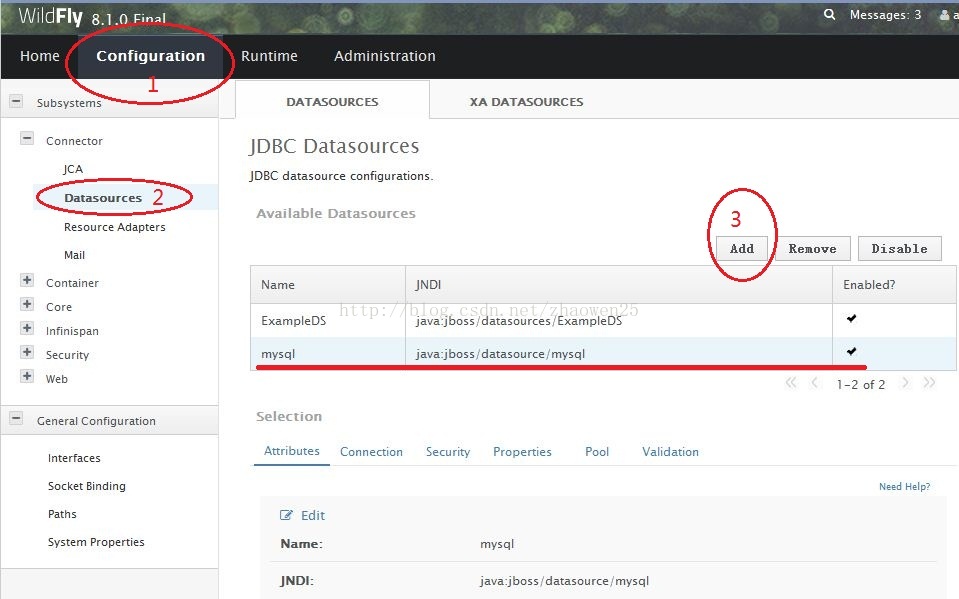Select JCA in the Connector tree
The width and height of the screenshot is (959, 599).
point(73,169)
